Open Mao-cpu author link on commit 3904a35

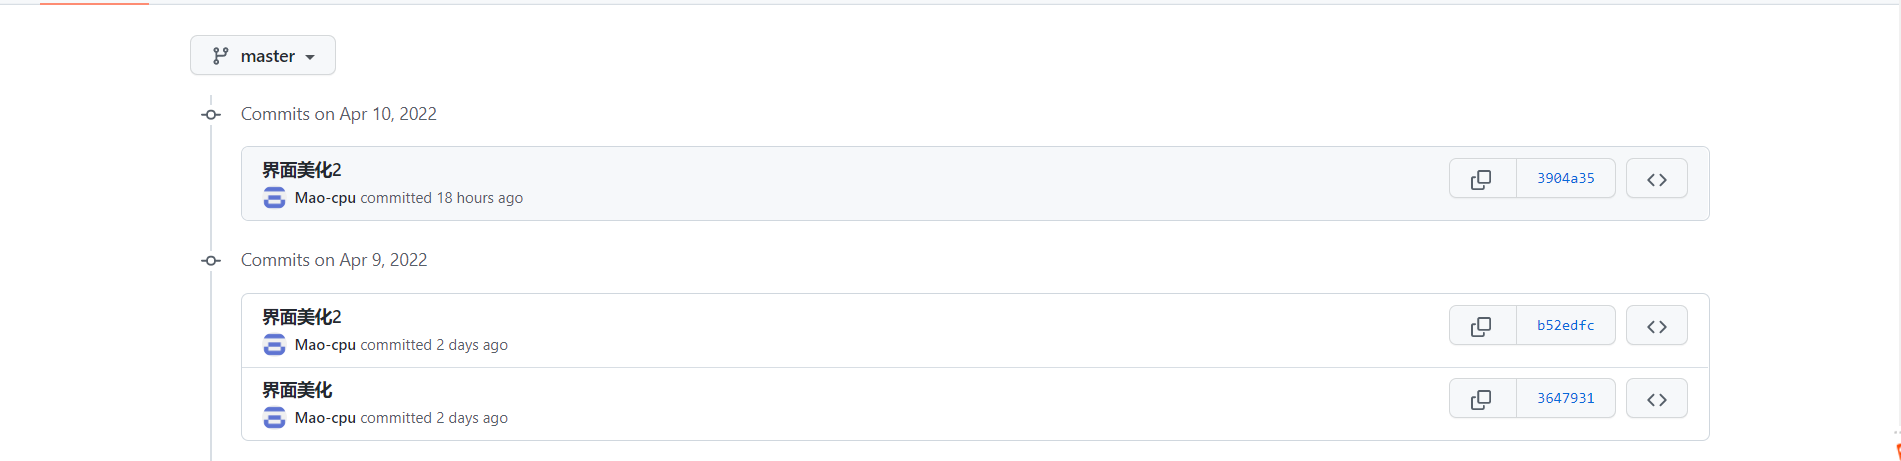point(325,198)
